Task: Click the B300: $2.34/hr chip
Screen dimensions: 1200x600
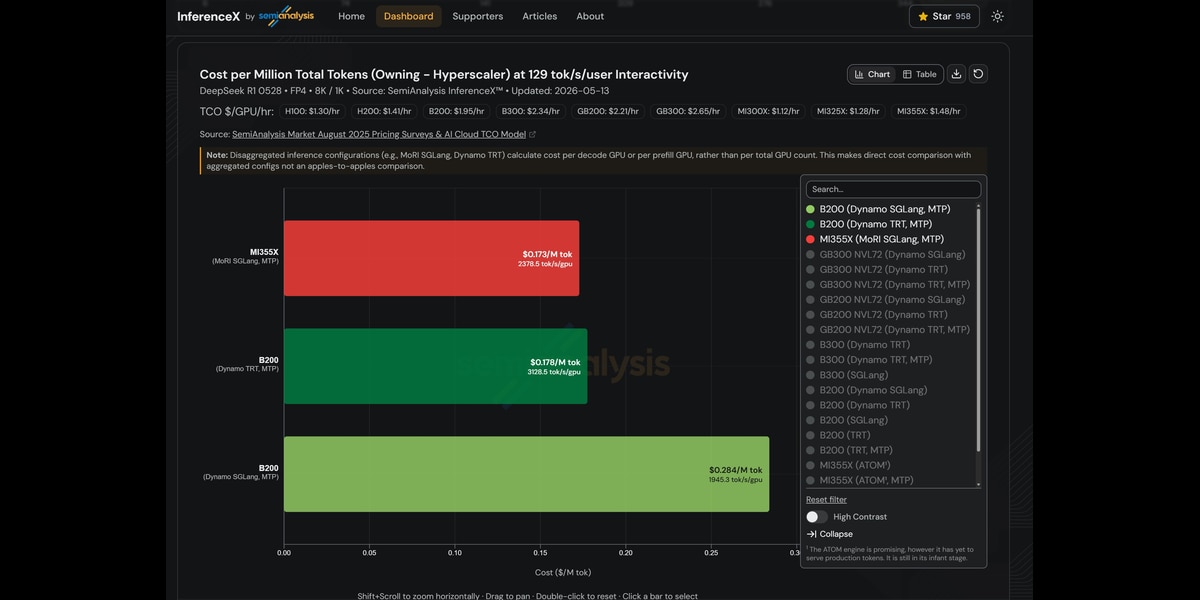Action: coord(530,112)
